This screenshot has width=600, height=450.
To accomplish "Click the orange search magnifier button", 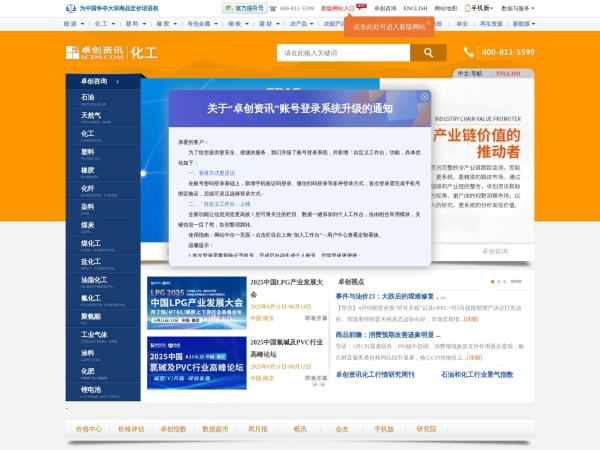I will click(x=428, y=53).
